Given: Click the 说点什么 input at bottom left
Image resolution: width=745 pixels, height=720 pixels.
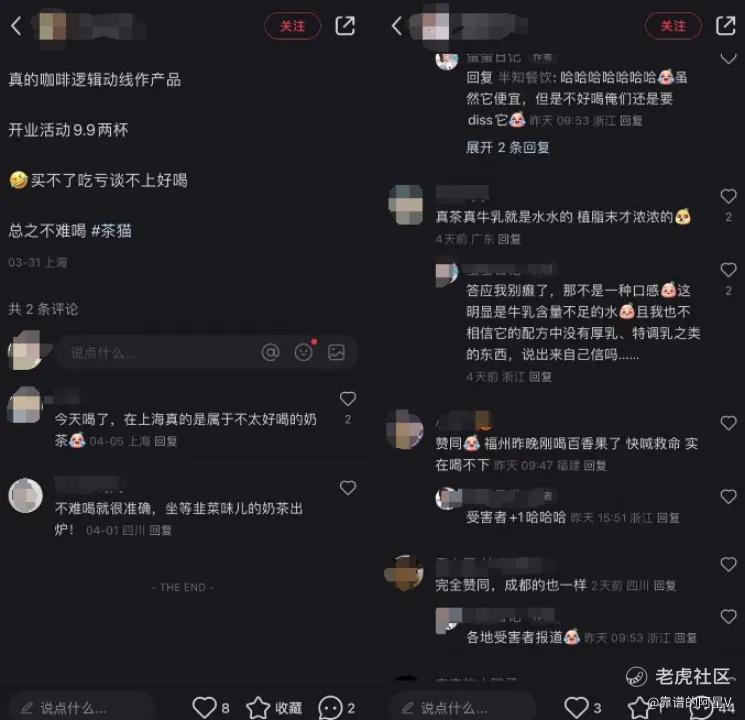Looking at the screenshot, I should (x=82, y=708).
